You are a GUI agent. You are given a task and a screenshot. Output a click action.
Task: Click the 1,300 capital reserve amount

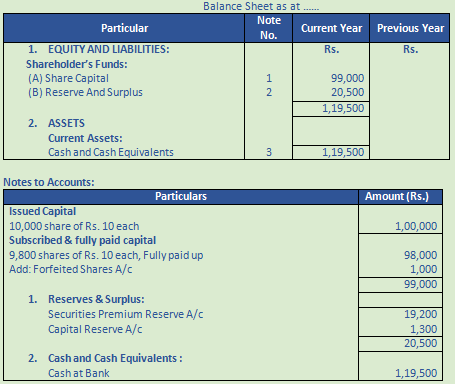coord(423,329)
